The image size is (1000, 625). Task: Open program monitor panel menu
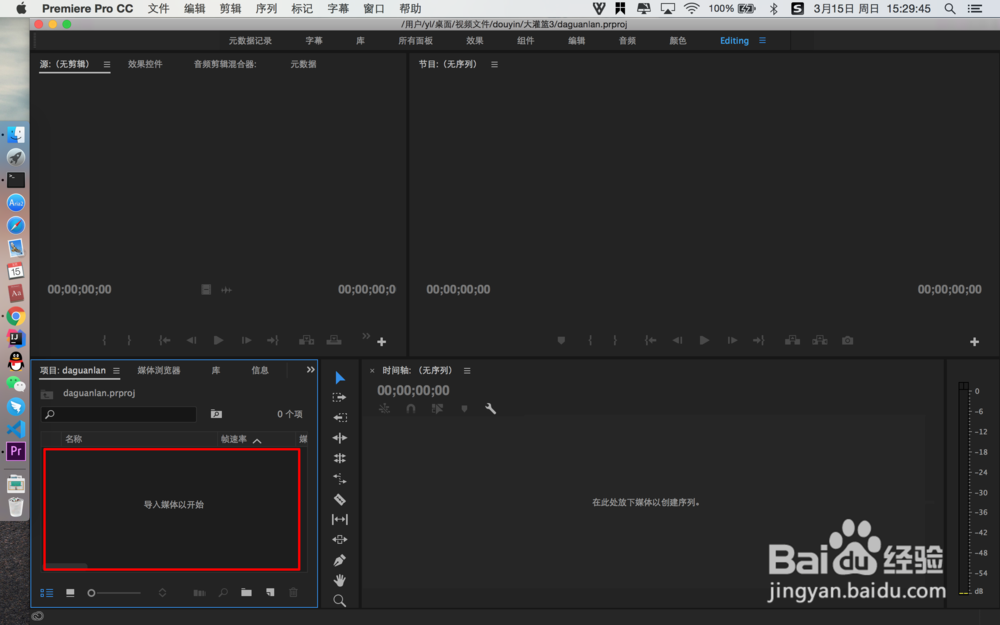click(494, 64)
